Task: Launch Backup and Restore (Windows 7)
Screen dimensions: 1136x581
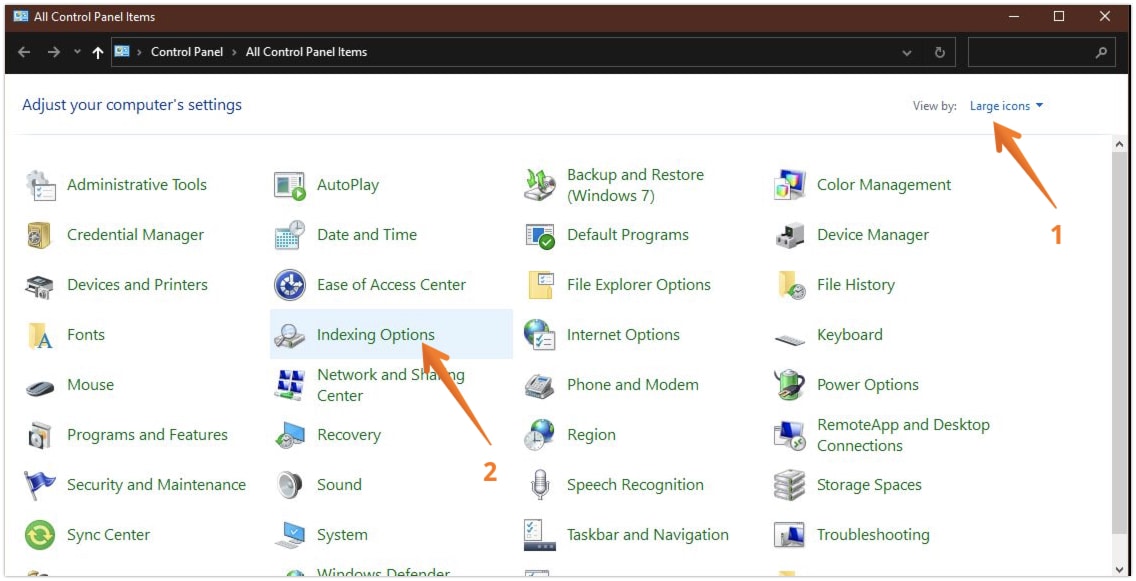Action: tap(634, 185)
